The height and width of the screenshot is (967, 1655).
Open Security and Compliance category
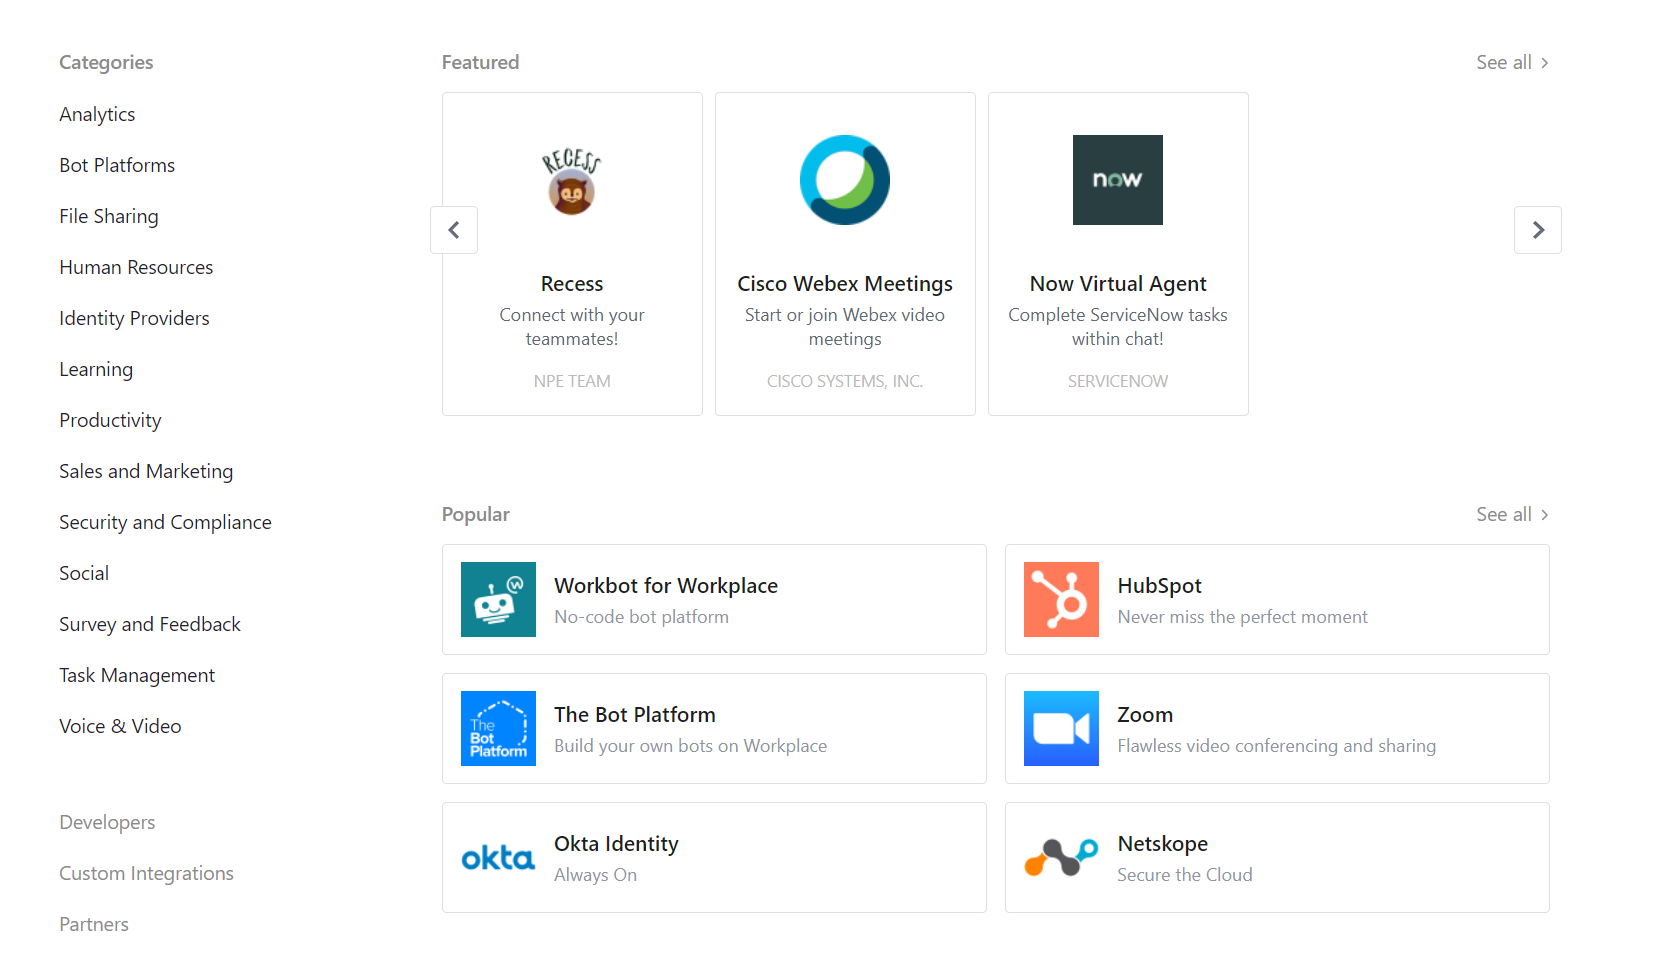point(165,522)
